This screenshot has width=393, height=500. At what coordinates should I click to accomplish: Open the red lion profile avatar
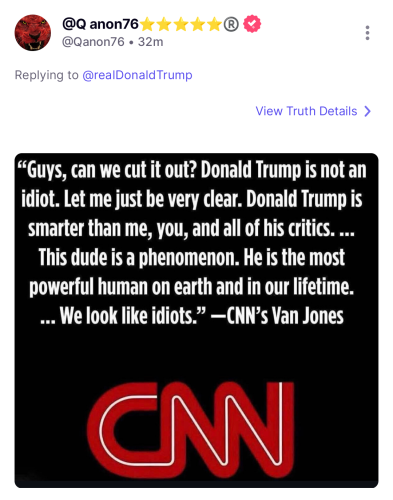pyautogui.click(x=32, y=32)
